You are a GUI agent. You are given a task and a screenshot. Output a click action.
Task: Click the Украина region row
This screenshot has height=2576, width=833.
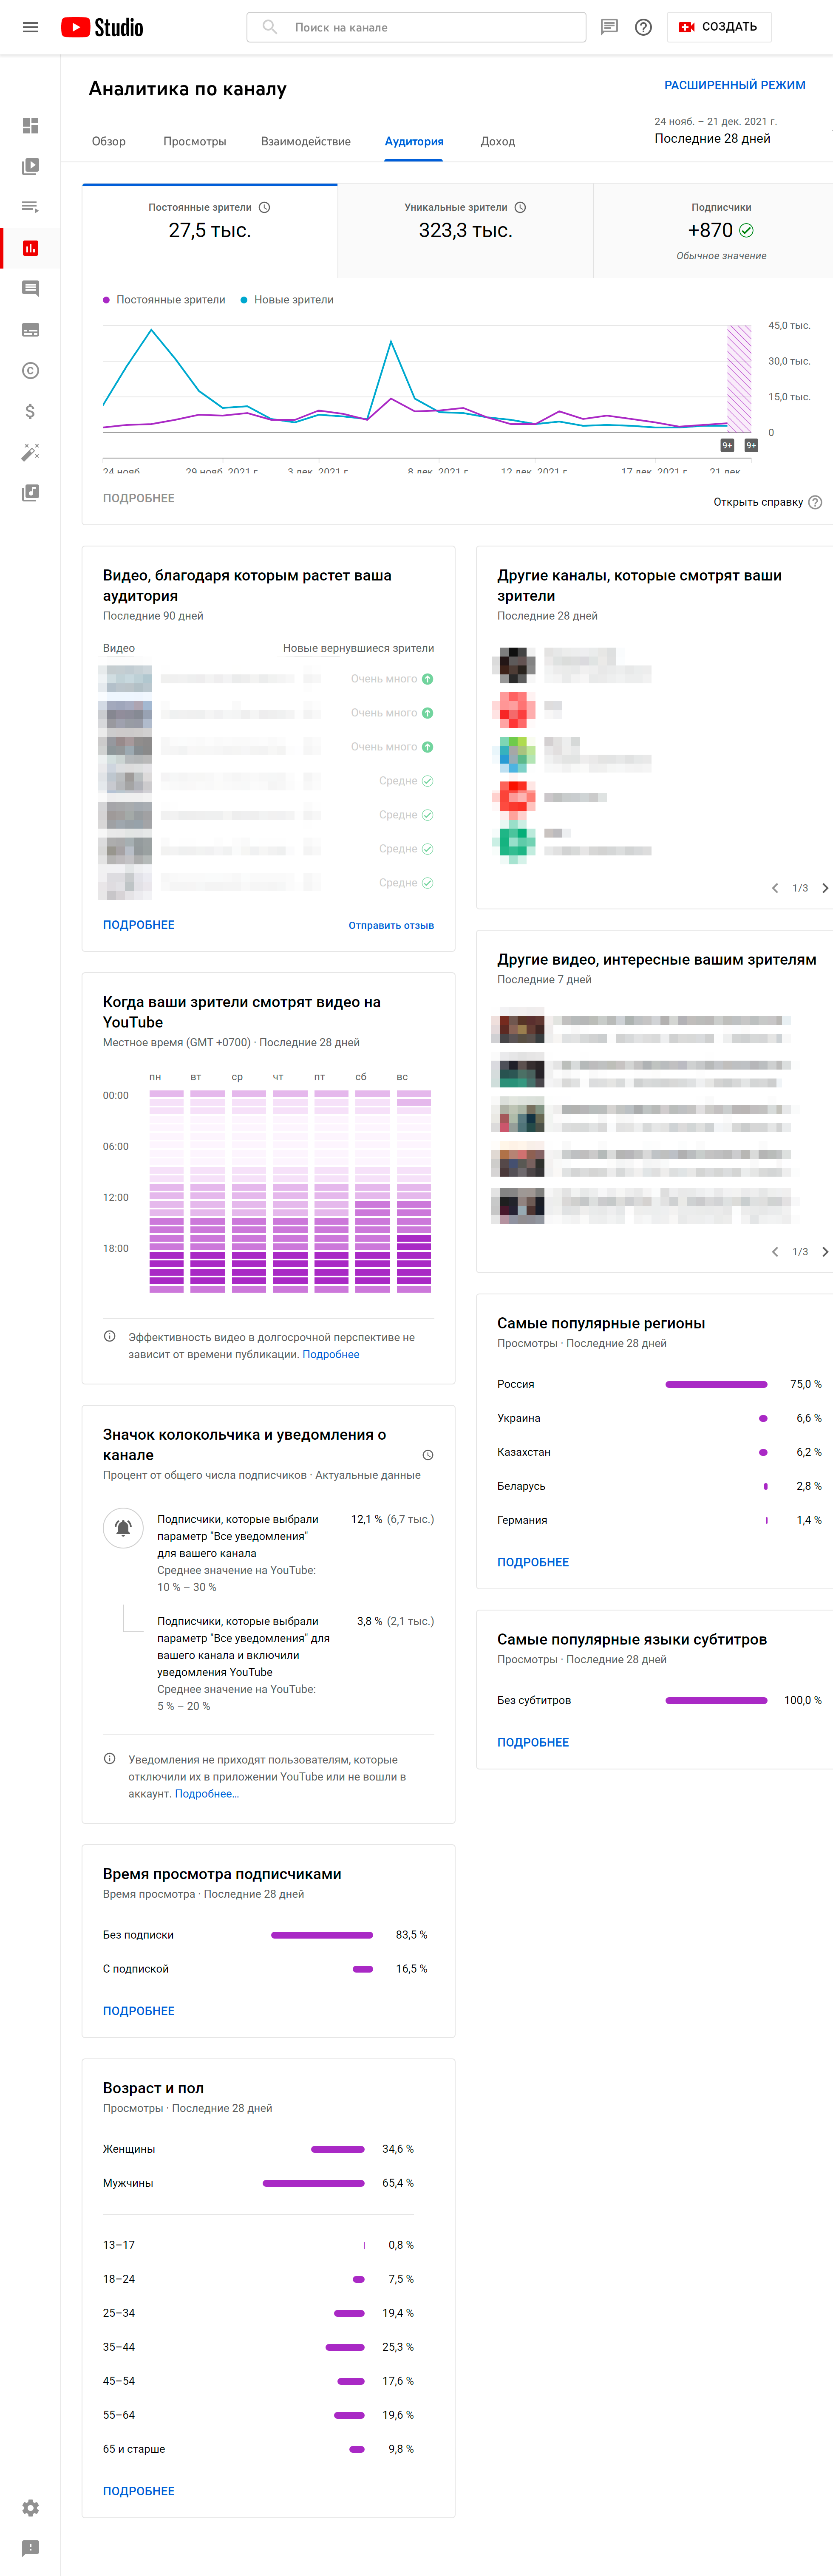point(659,1418)
